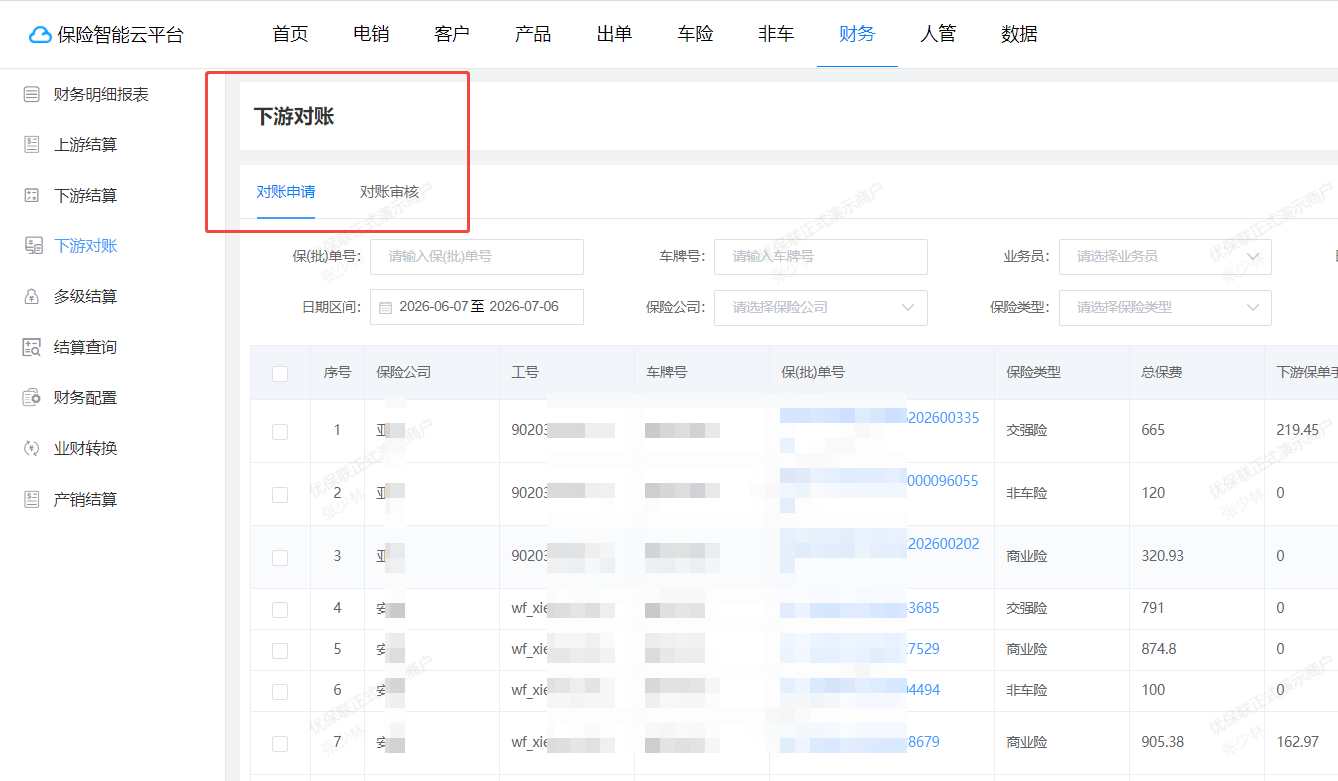
Task: Check the checkbox for row 5
Action: [280, 650]
